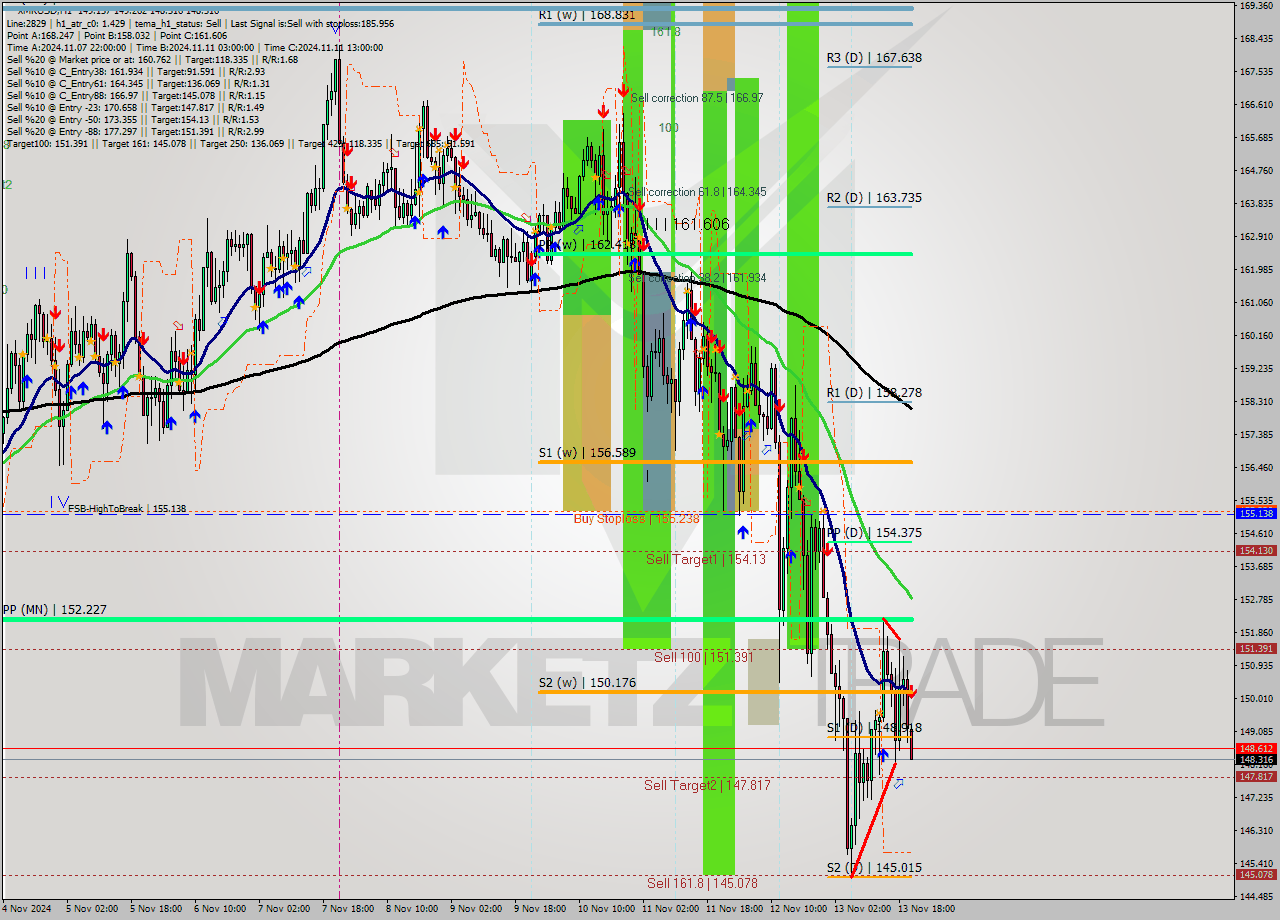Screen dimensions: 1280x920
Task: Select the R2 (D) 163.735 pivot label
Action: pos(874,198)
